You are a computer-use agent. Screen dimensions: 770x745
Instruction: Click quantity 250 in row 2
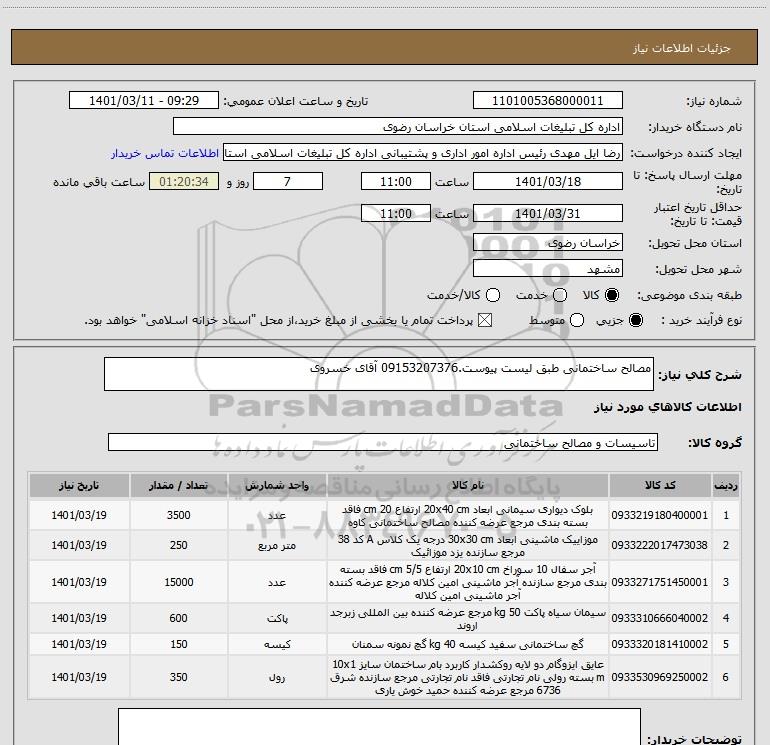click(178, 545)
